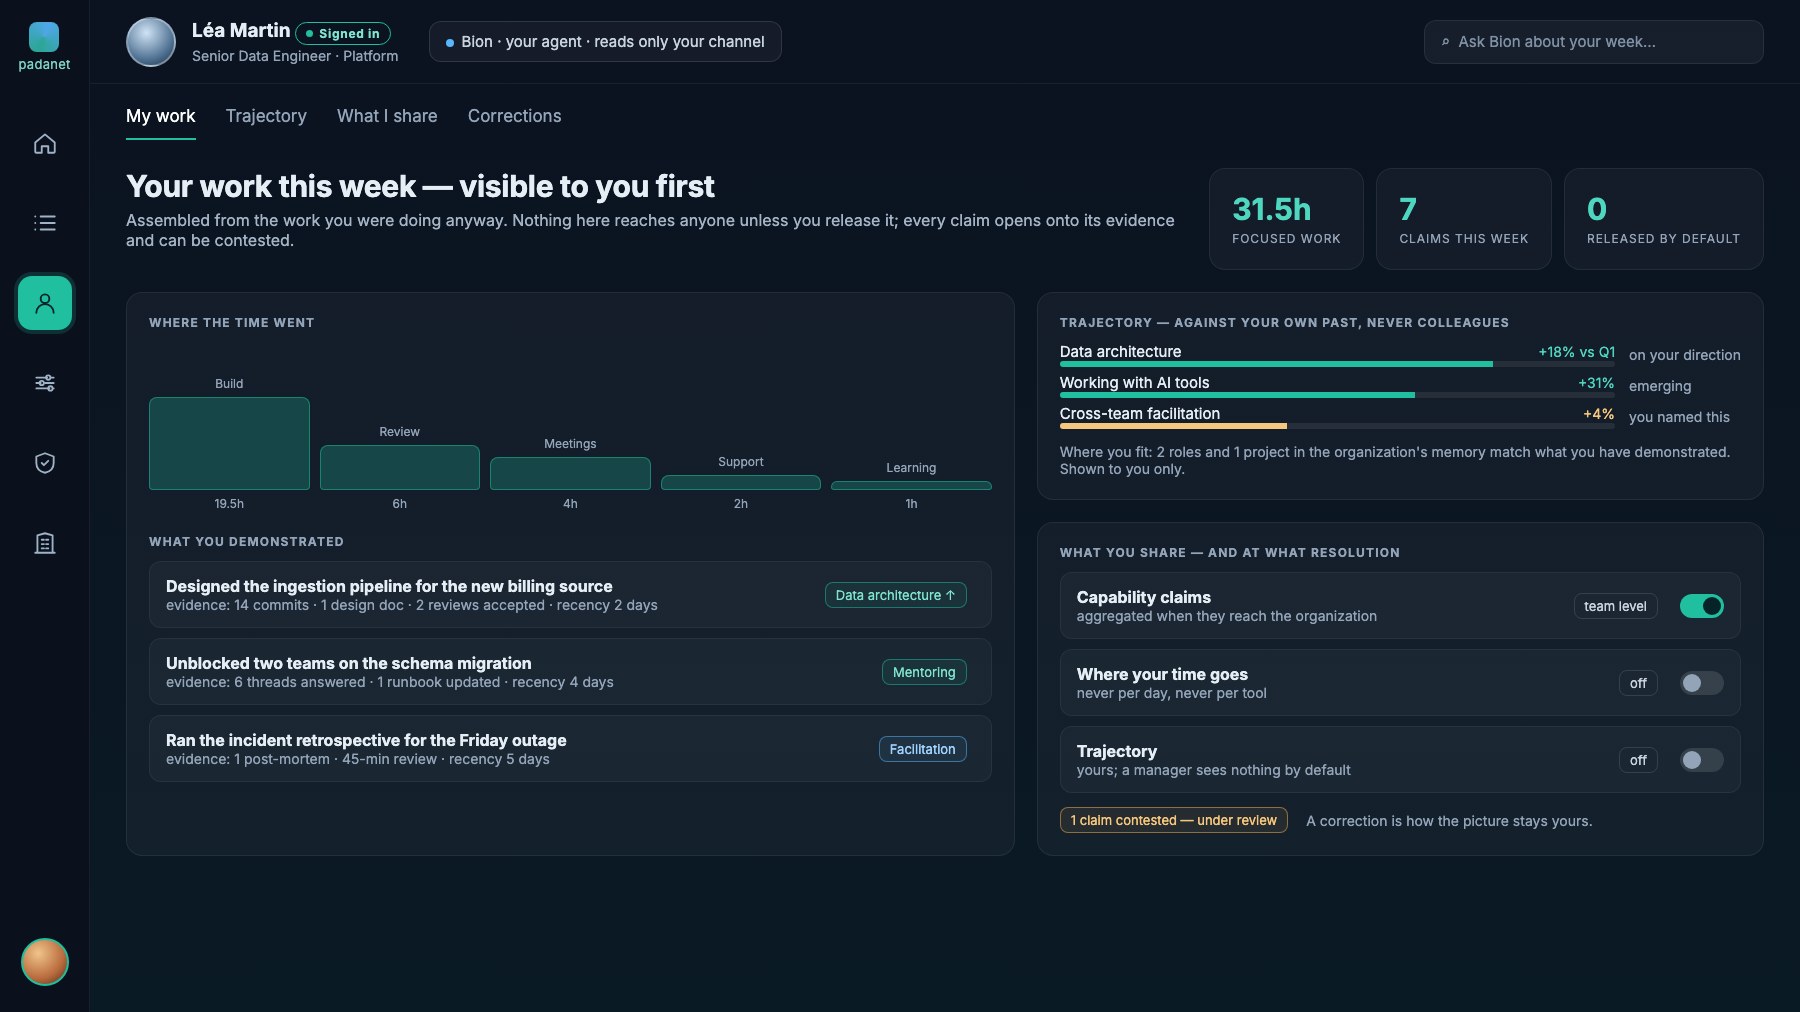The height and width of the screenshot is (1012, 1800).
Task: Click the Facilitation tag
Action: click(922, 749)
